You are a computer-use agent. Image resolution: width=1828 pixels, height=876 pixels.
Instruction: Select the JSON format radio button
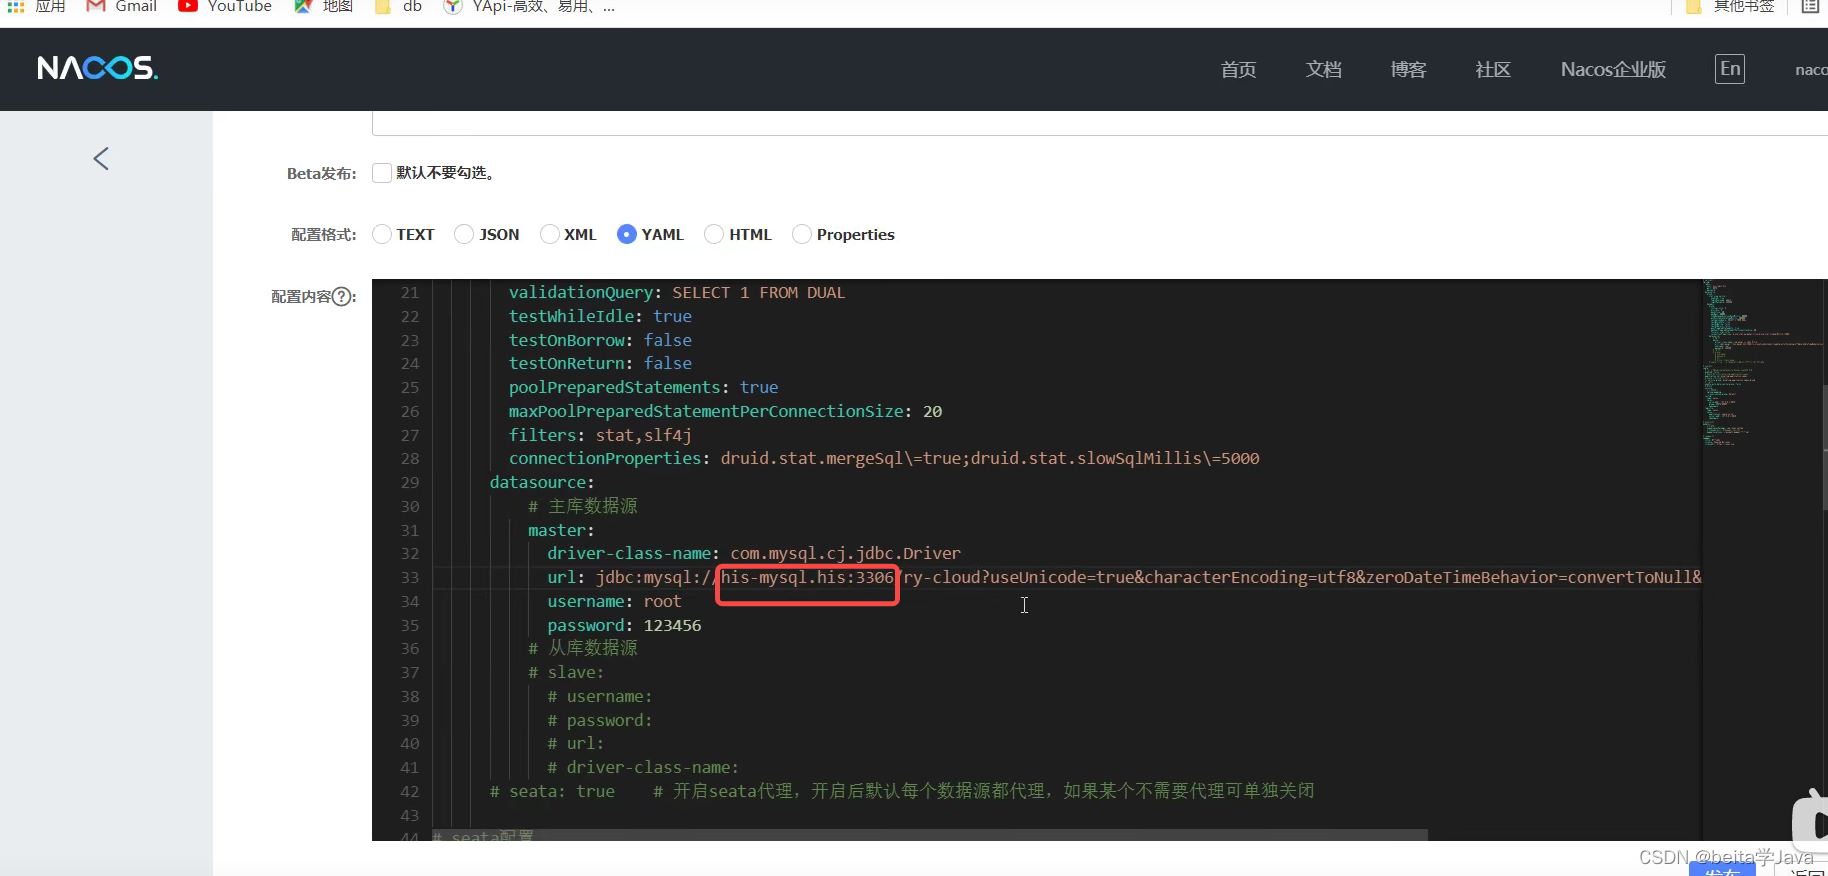[464, 234]
